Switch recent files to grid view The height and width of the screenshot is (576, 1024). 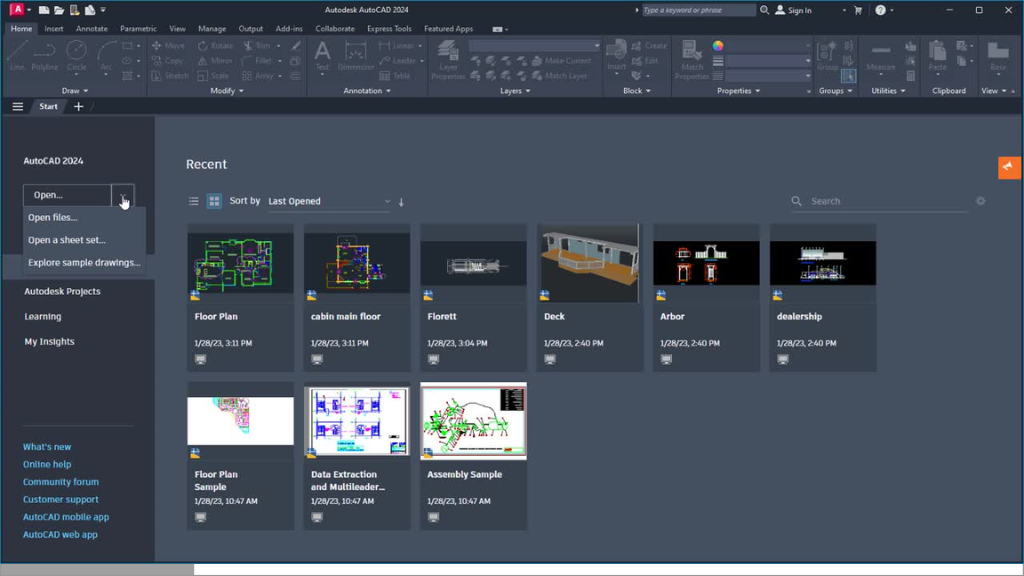(214, 201)
